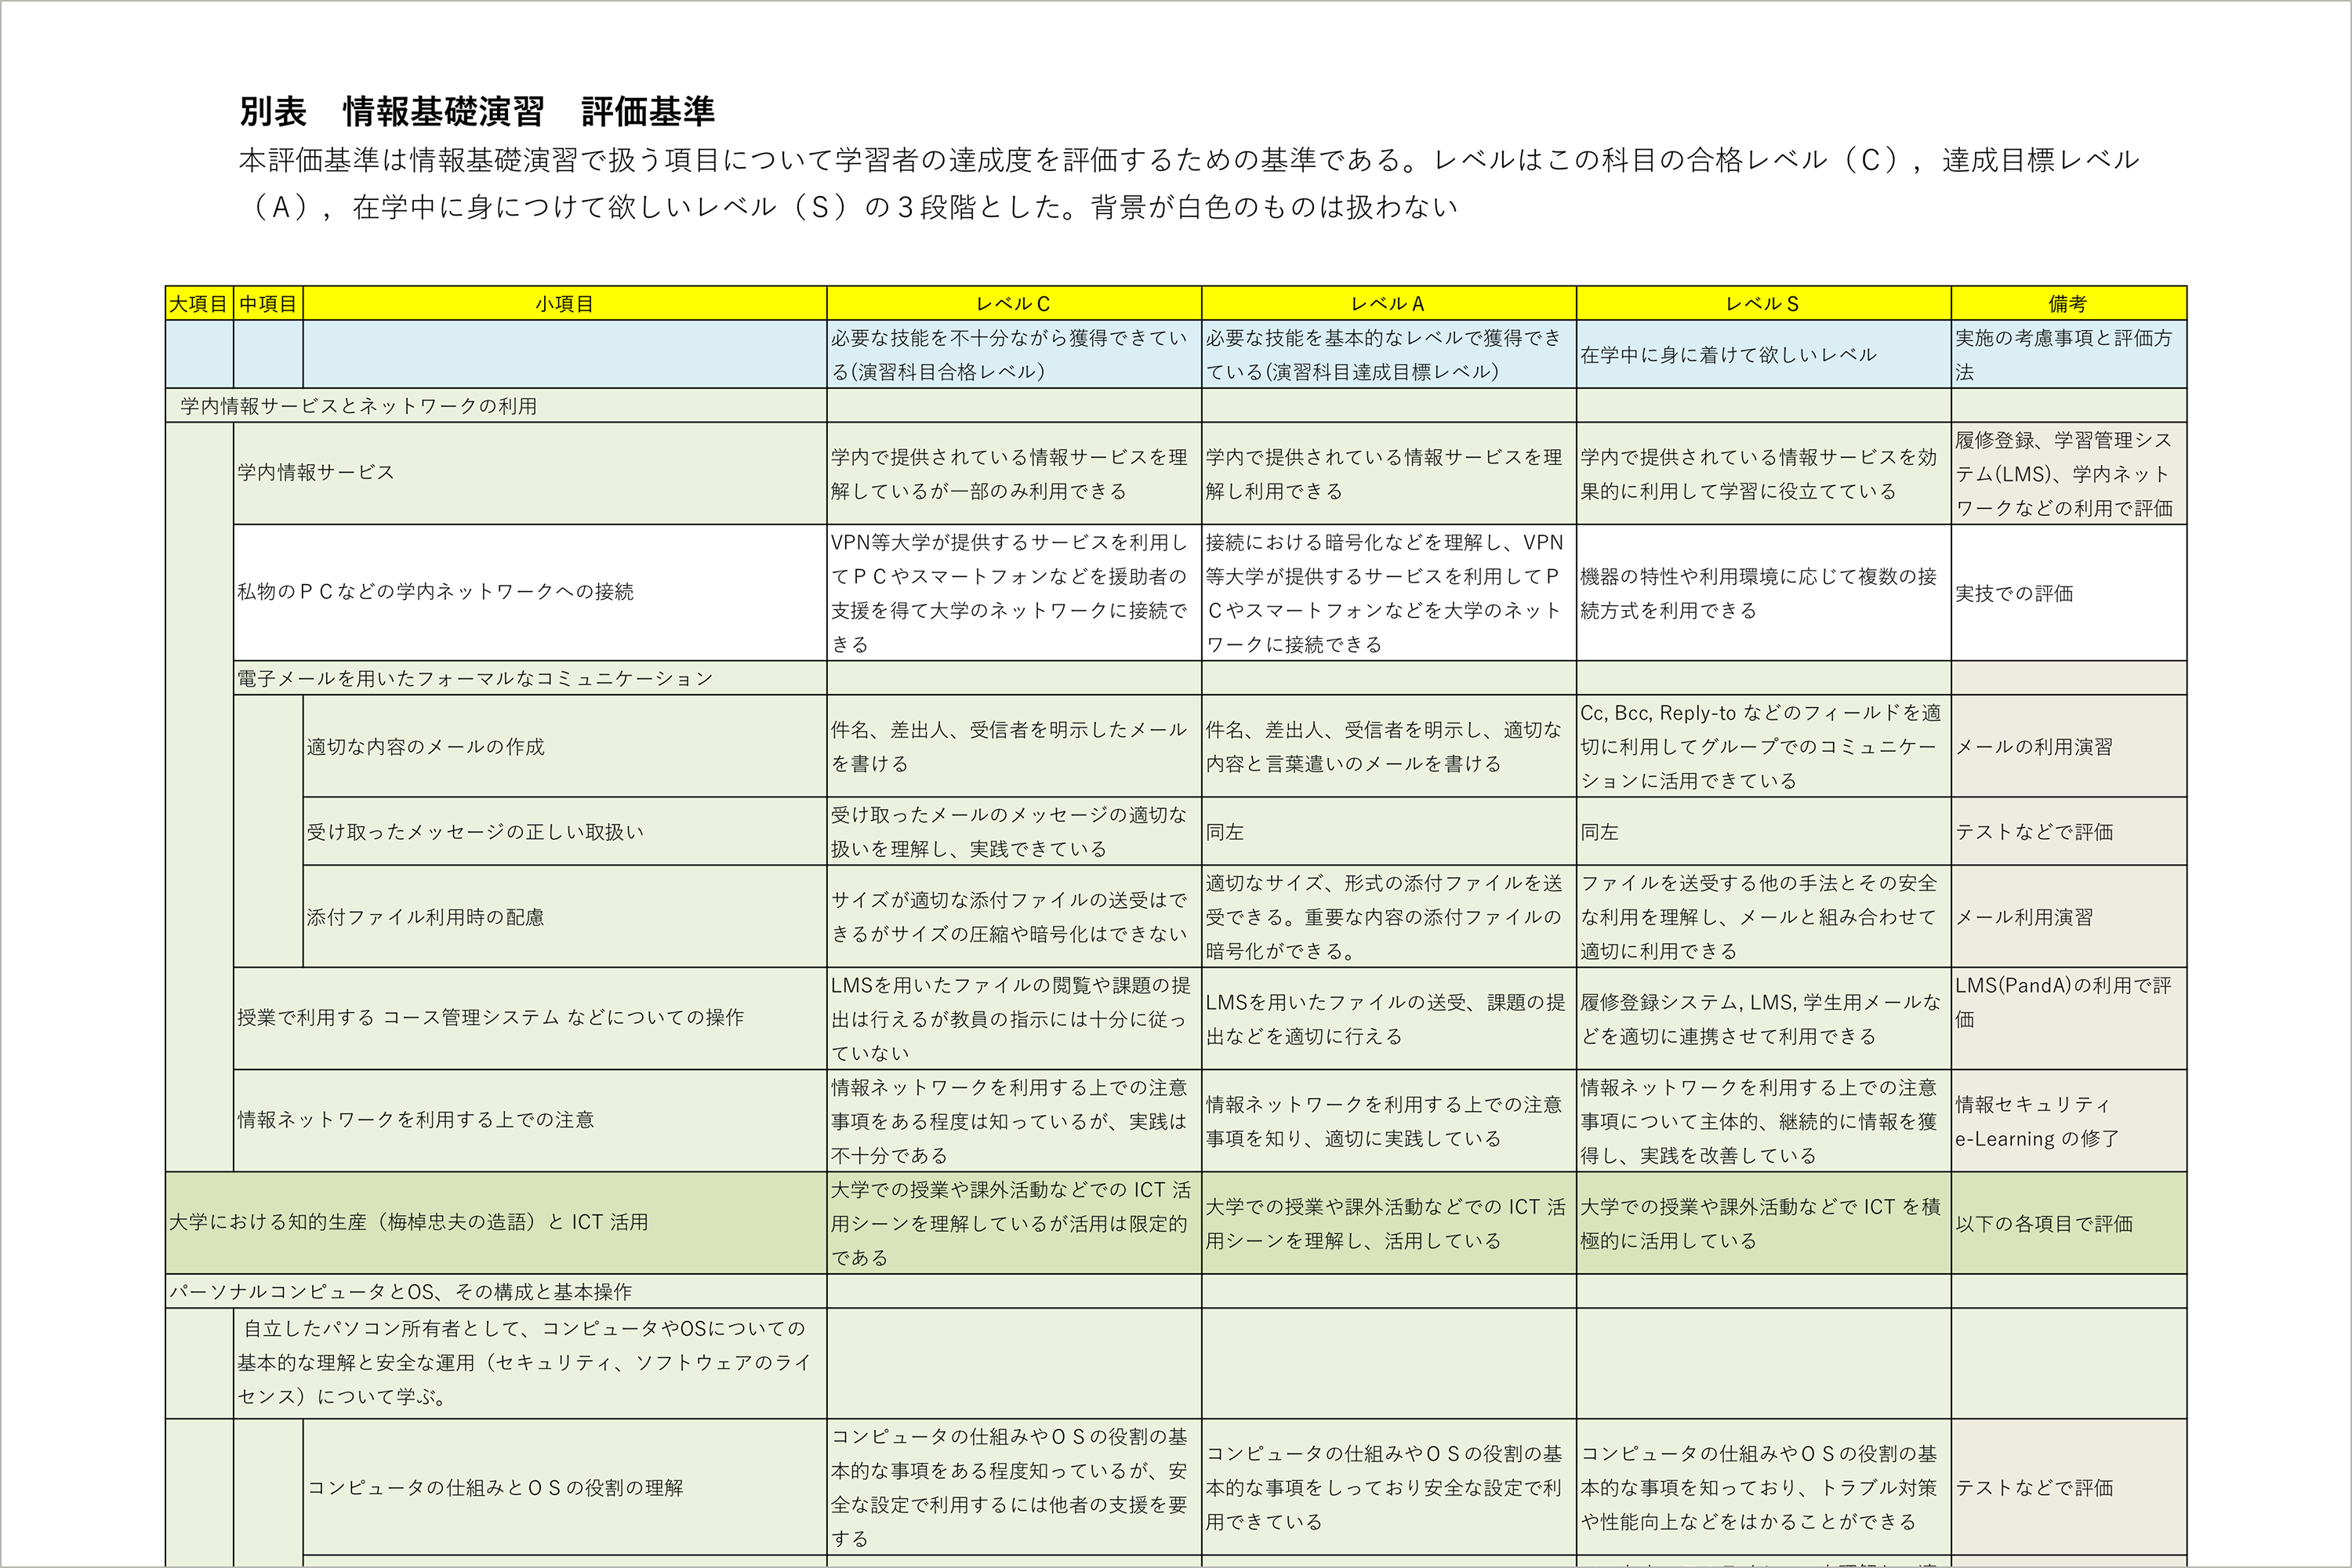2352x1568 pixels.
Task: Select the 大項目 header cell
Action: pyautogui.click(x=199, y=303)
